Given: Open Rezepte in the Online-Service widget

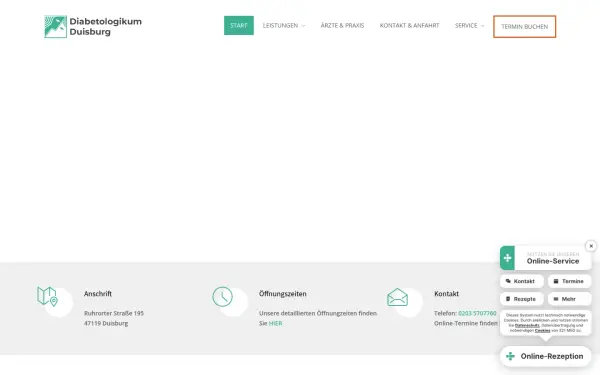Looking at the screenshot, I should [522, 299].
